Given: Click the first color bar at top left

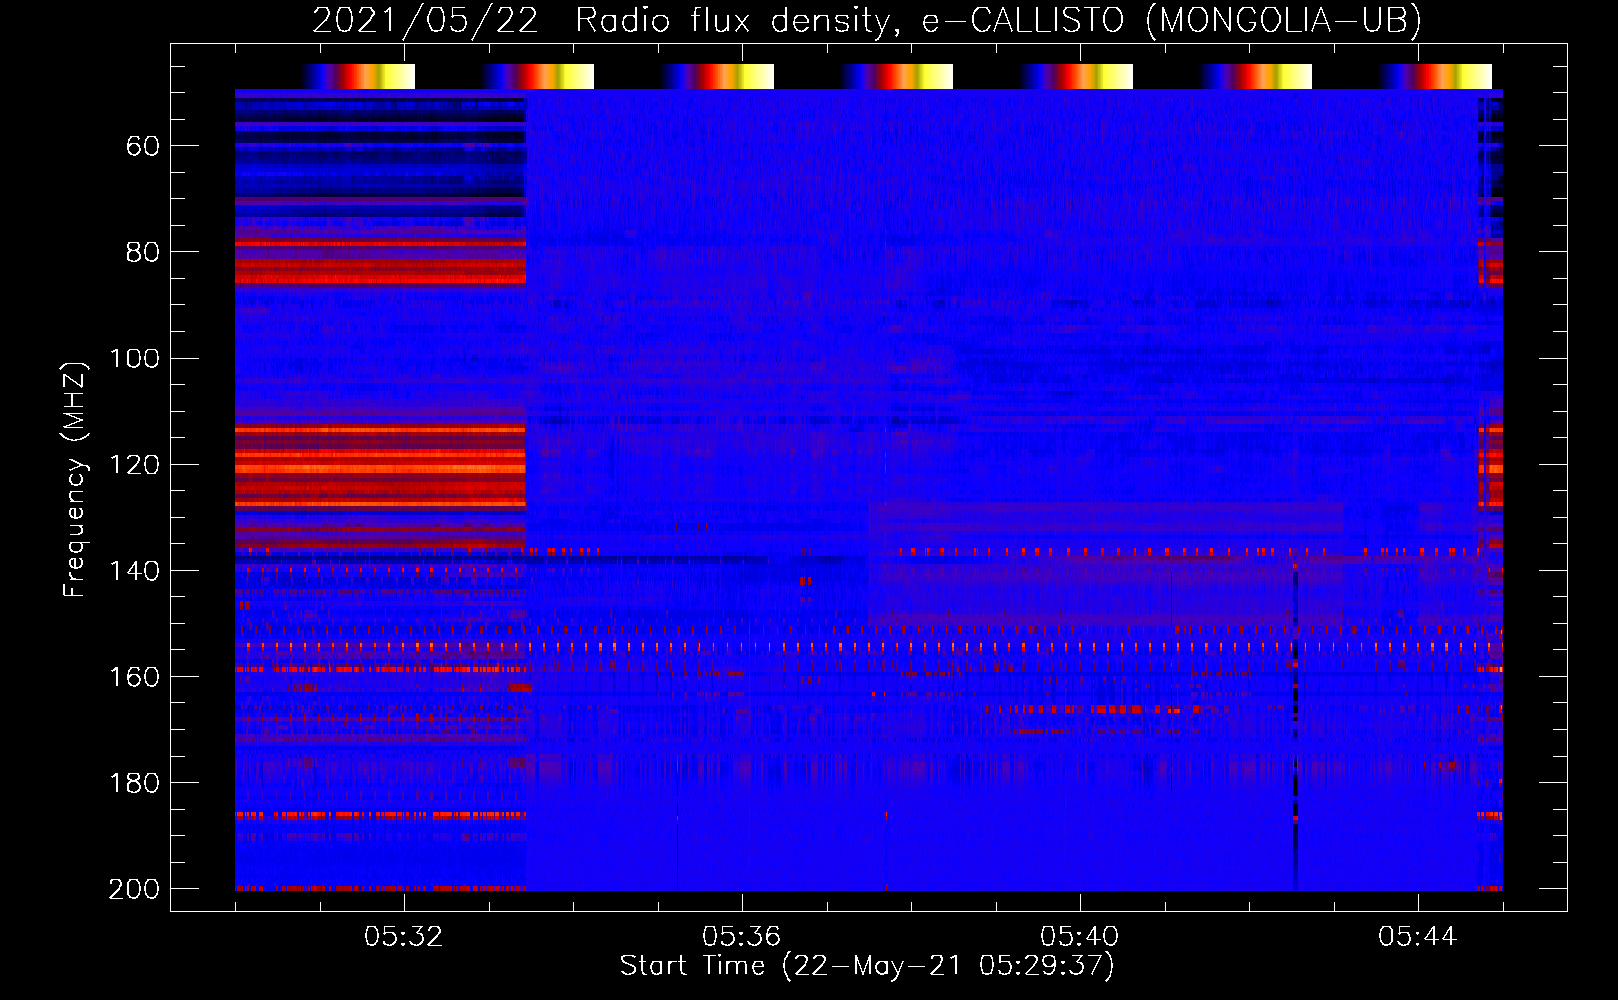Looking at the screenshot, I should pyautogui.click(x=358, y=76).
